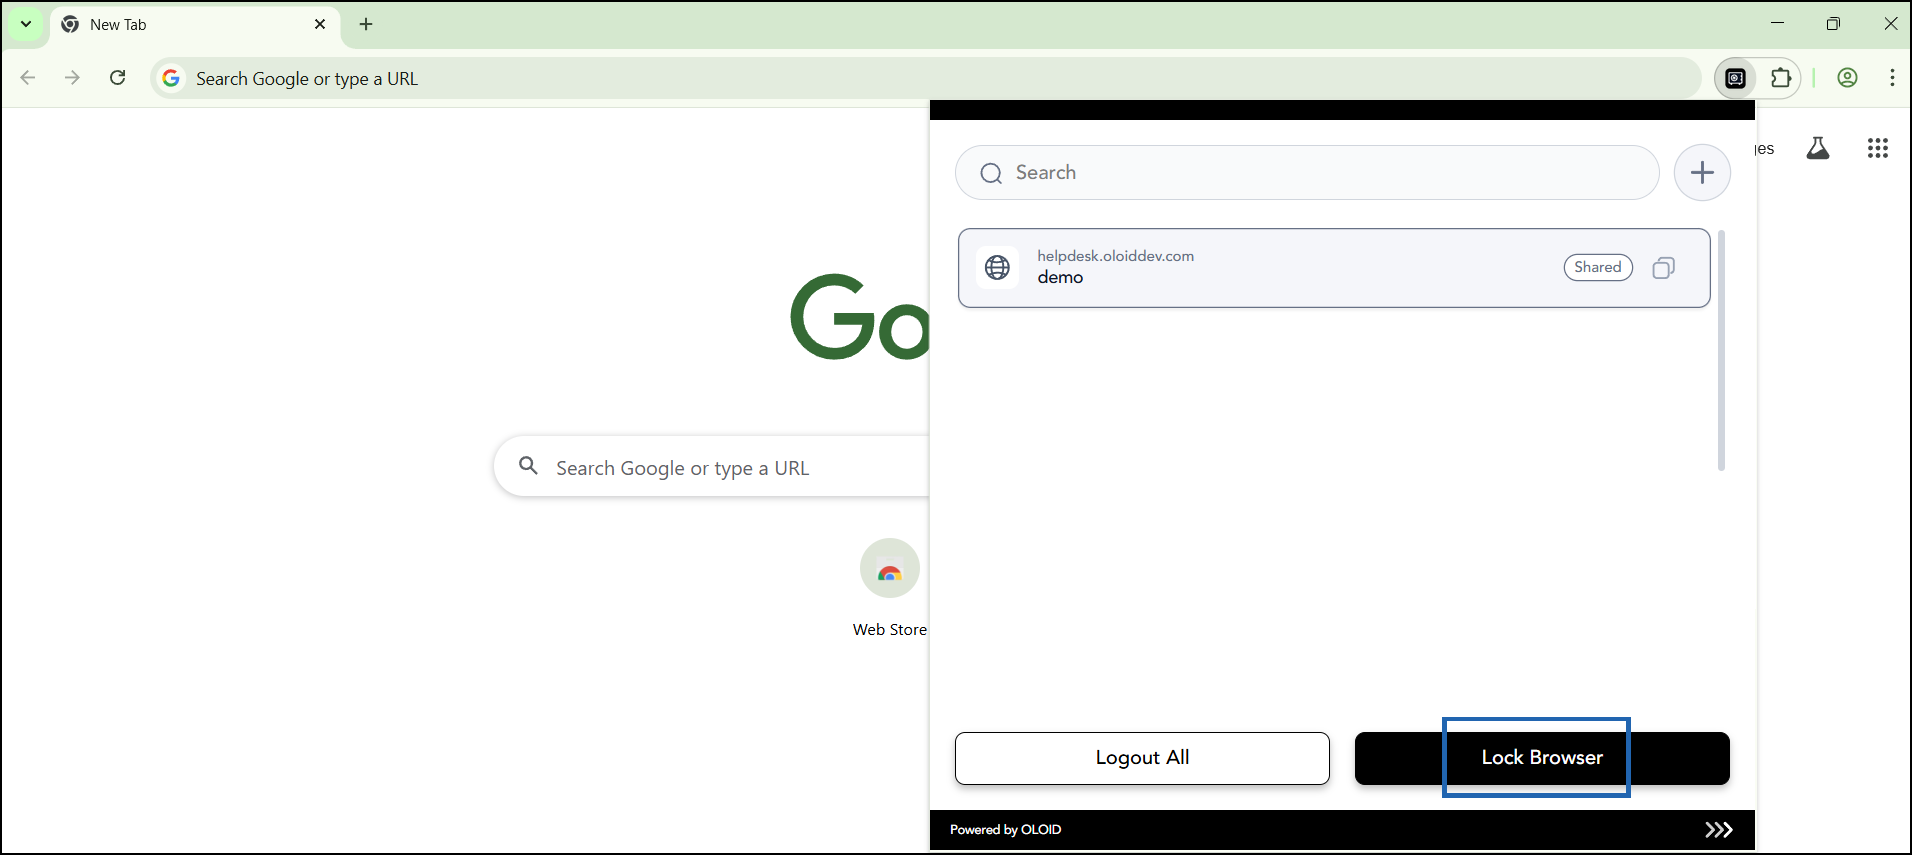Add a new entry with plus button
1912x855 pixels.
pyautogui.click(x=1702, y=172)
